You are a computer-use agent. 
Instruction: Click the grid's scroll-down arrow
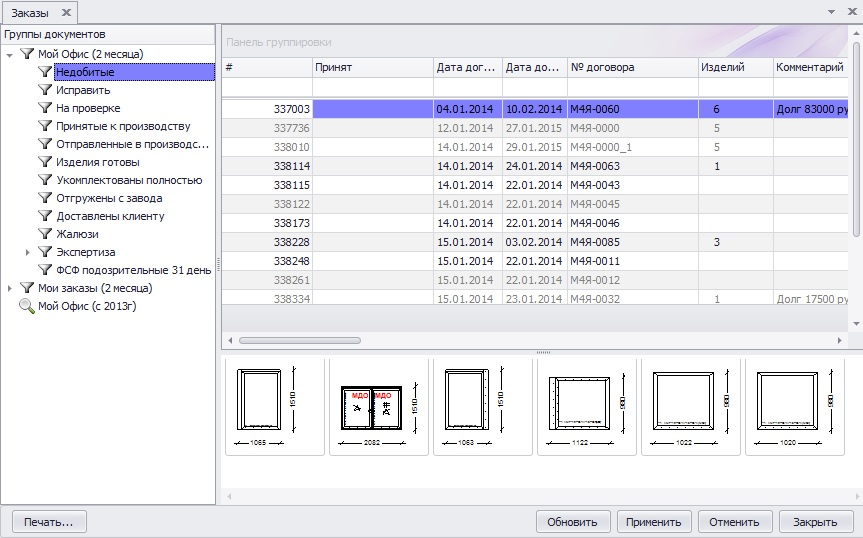coord(856,324)
